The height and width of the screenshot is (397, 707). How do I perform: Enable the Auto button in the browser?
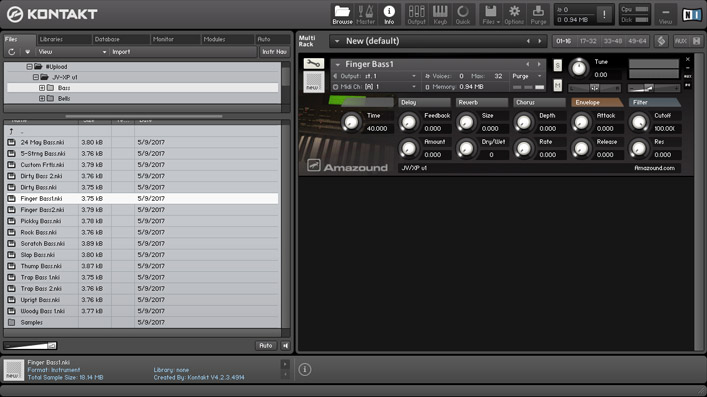click(266, 346)
